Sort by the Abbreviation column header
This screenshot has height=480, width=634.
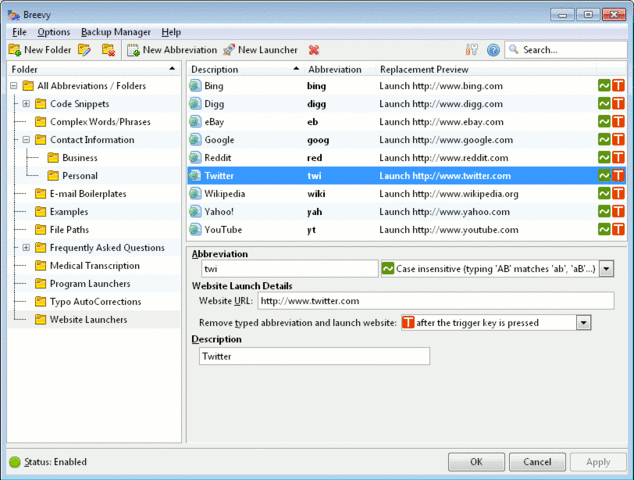[340, 70]
